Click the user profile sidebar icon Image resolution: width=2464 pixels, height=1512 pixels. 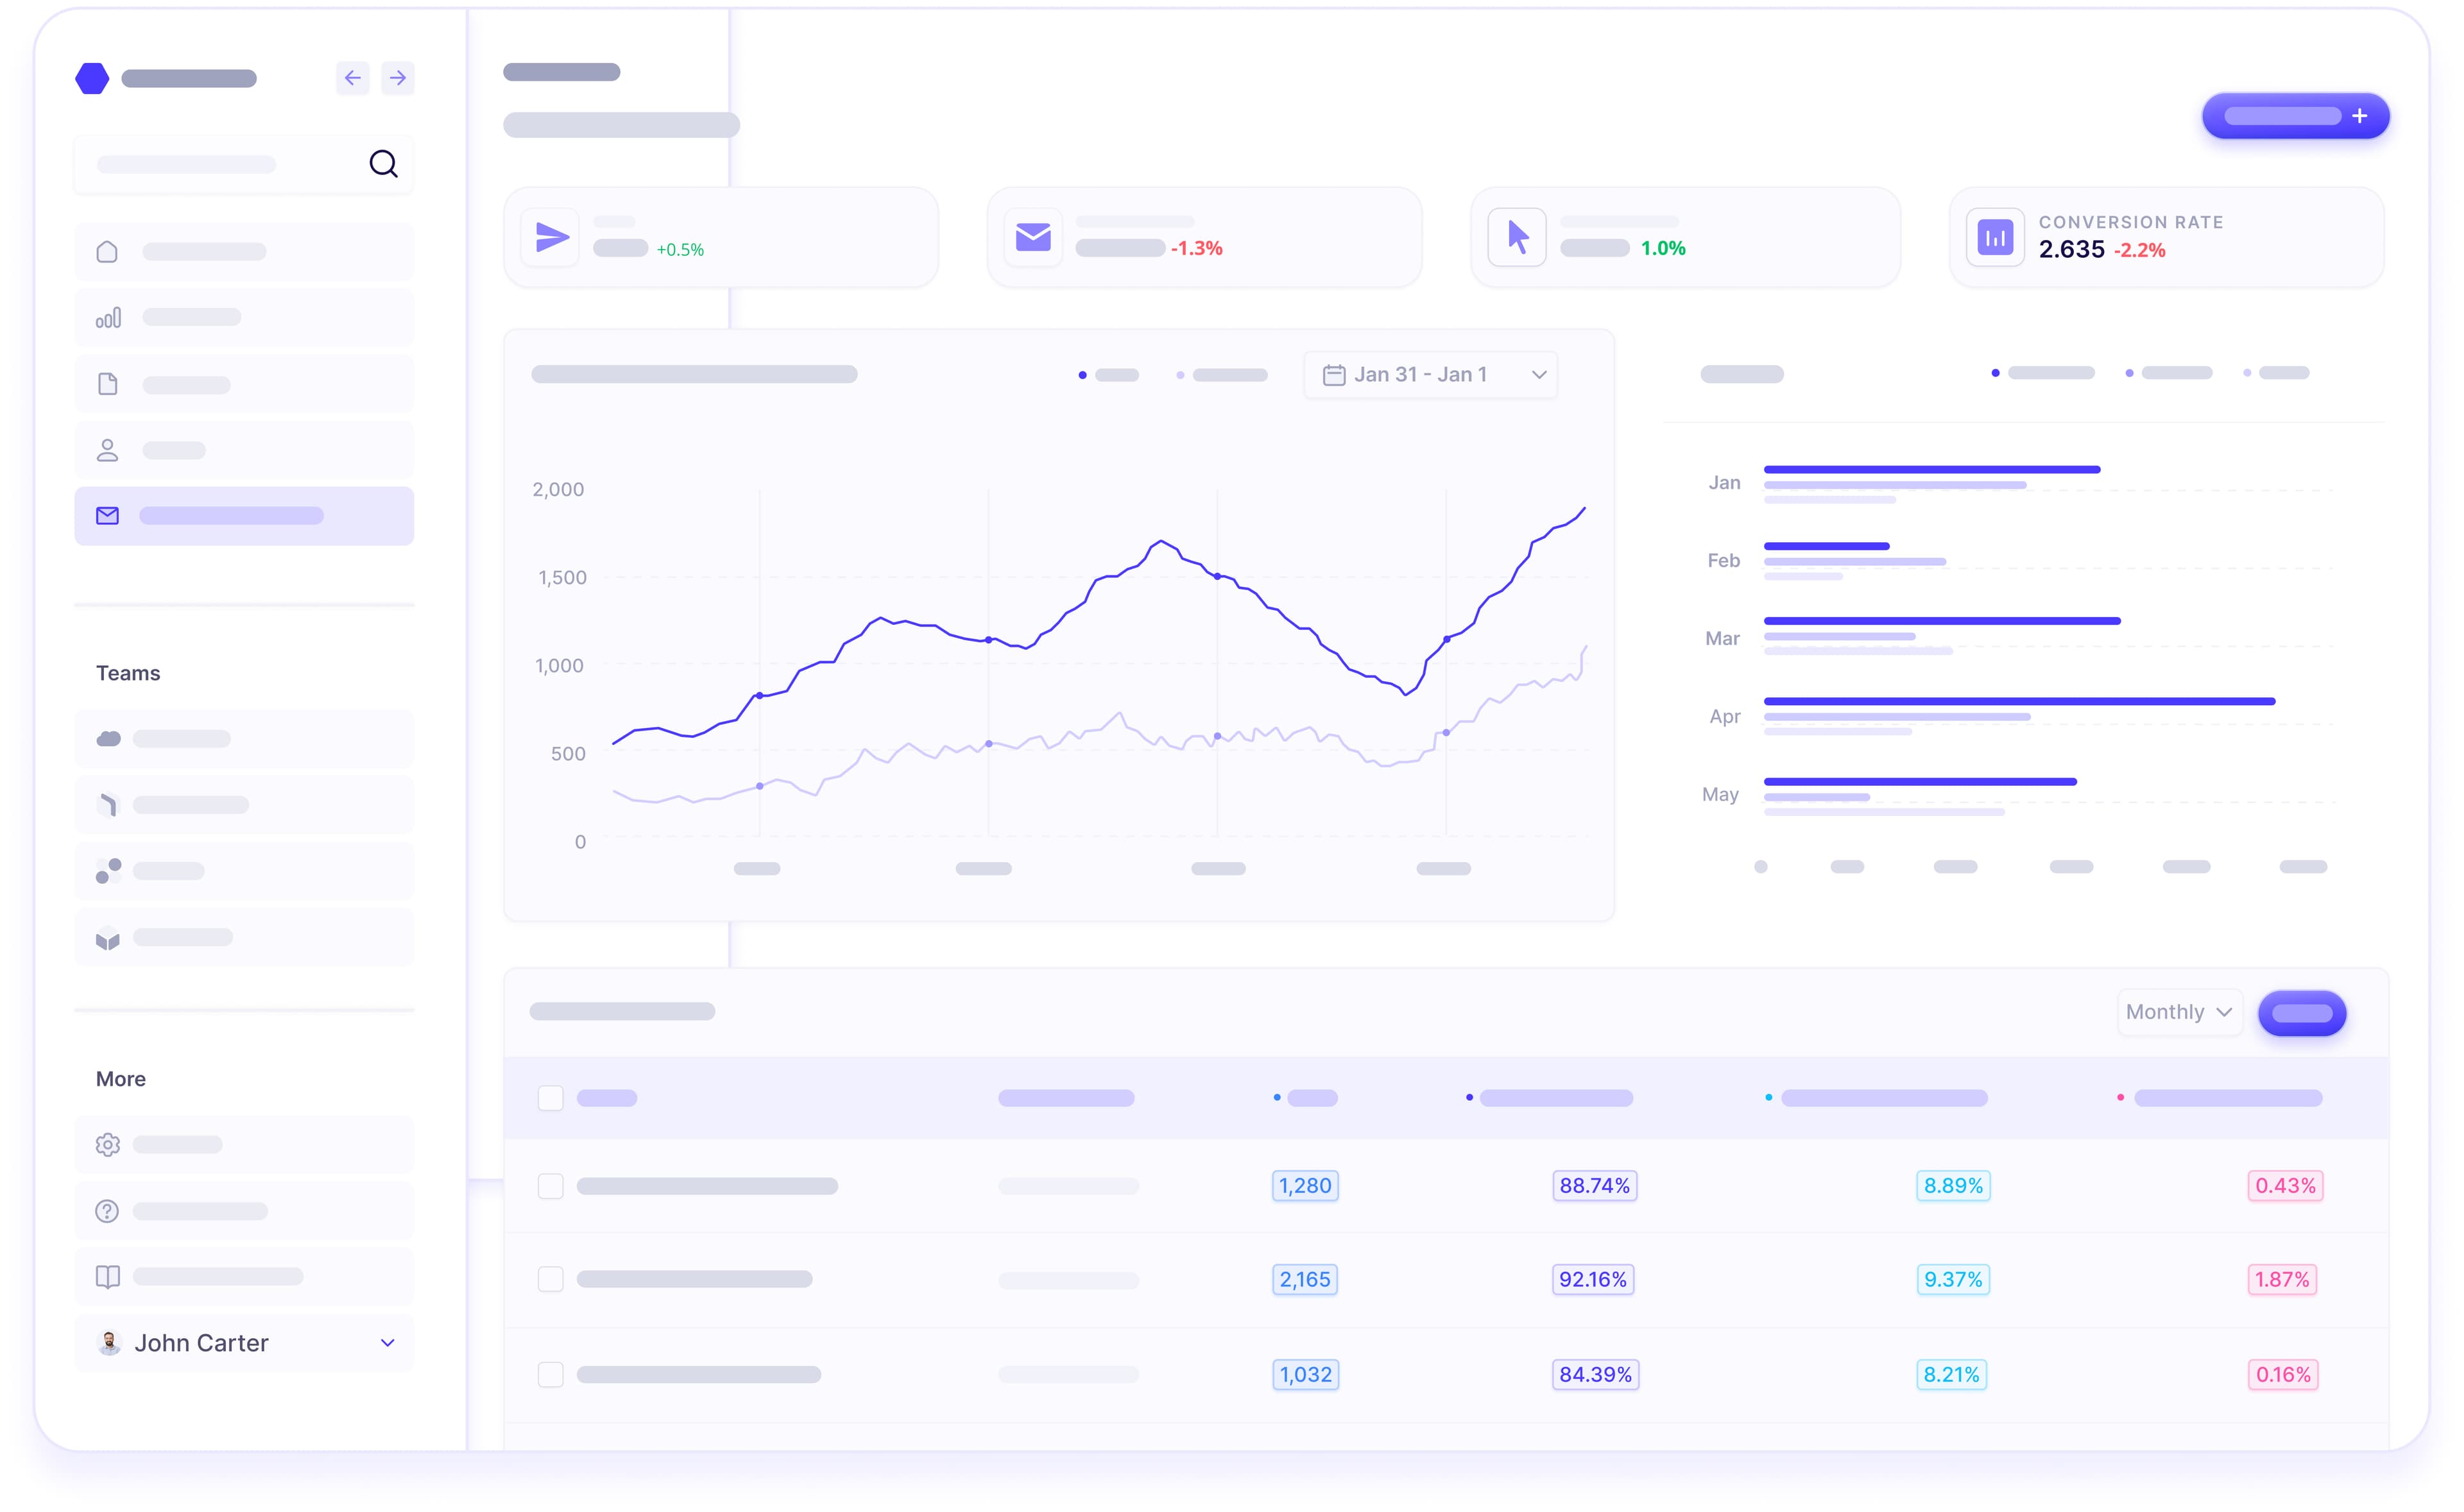pyautogui.click(x=107, y=449)
